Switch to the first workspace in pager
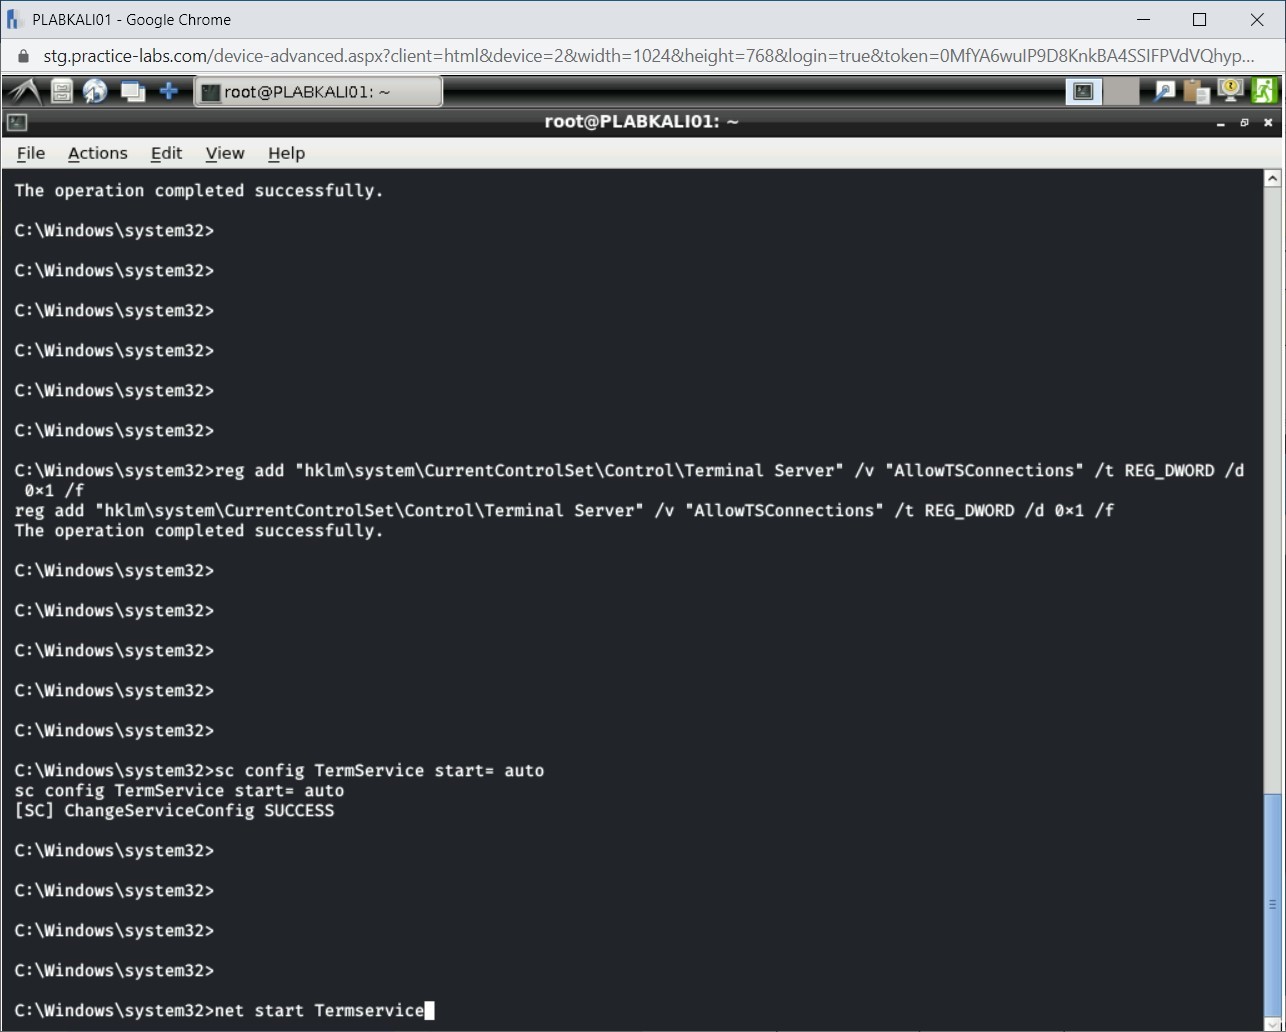The image size is (1286, 1032). tap(1083, 92)
